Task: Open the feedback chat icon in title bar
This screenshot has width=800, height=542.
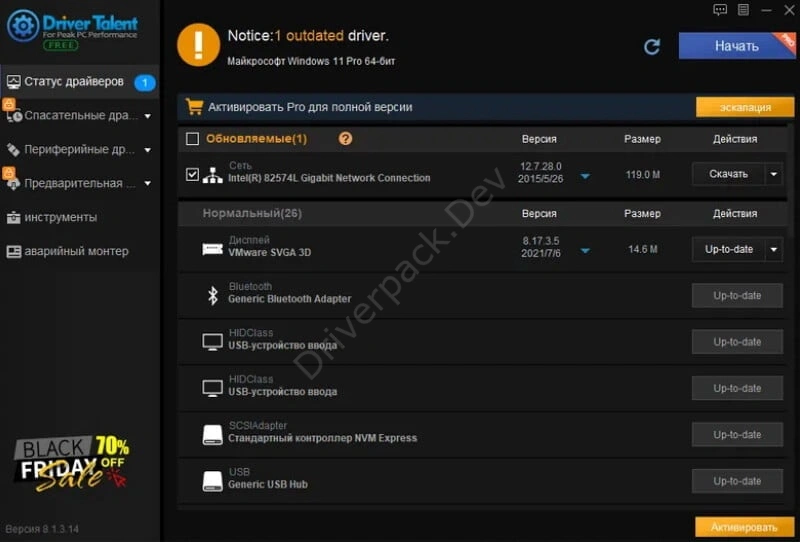Action: click(x=720, y=10)
